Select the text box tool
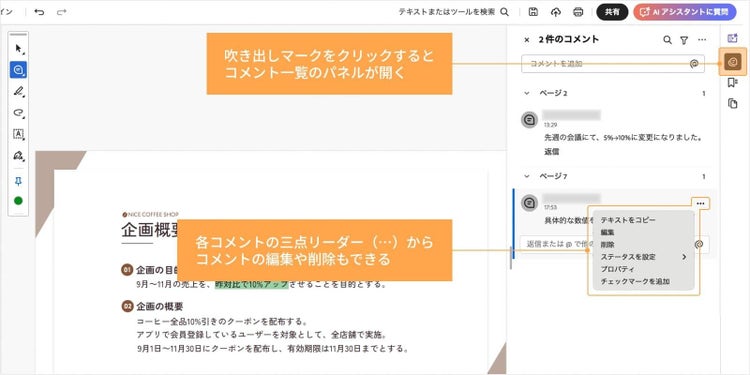The image size is (750, 375). pyautogui.click(x=18, y=134)
